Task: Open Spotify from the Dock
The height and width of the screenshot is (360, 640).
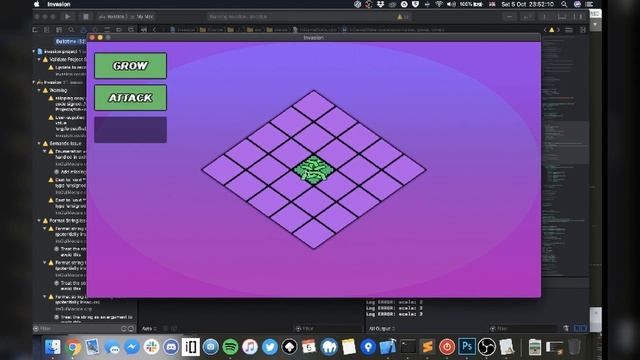Action: pos(230,347)
